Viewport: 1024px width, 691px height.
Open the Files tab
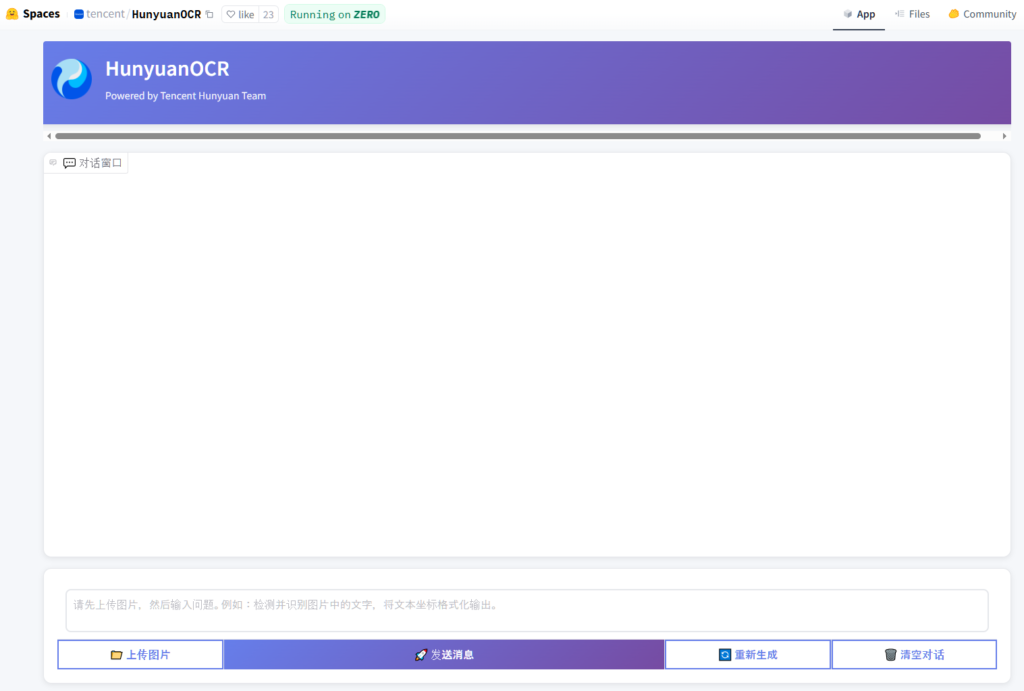[x=912, y=14]
